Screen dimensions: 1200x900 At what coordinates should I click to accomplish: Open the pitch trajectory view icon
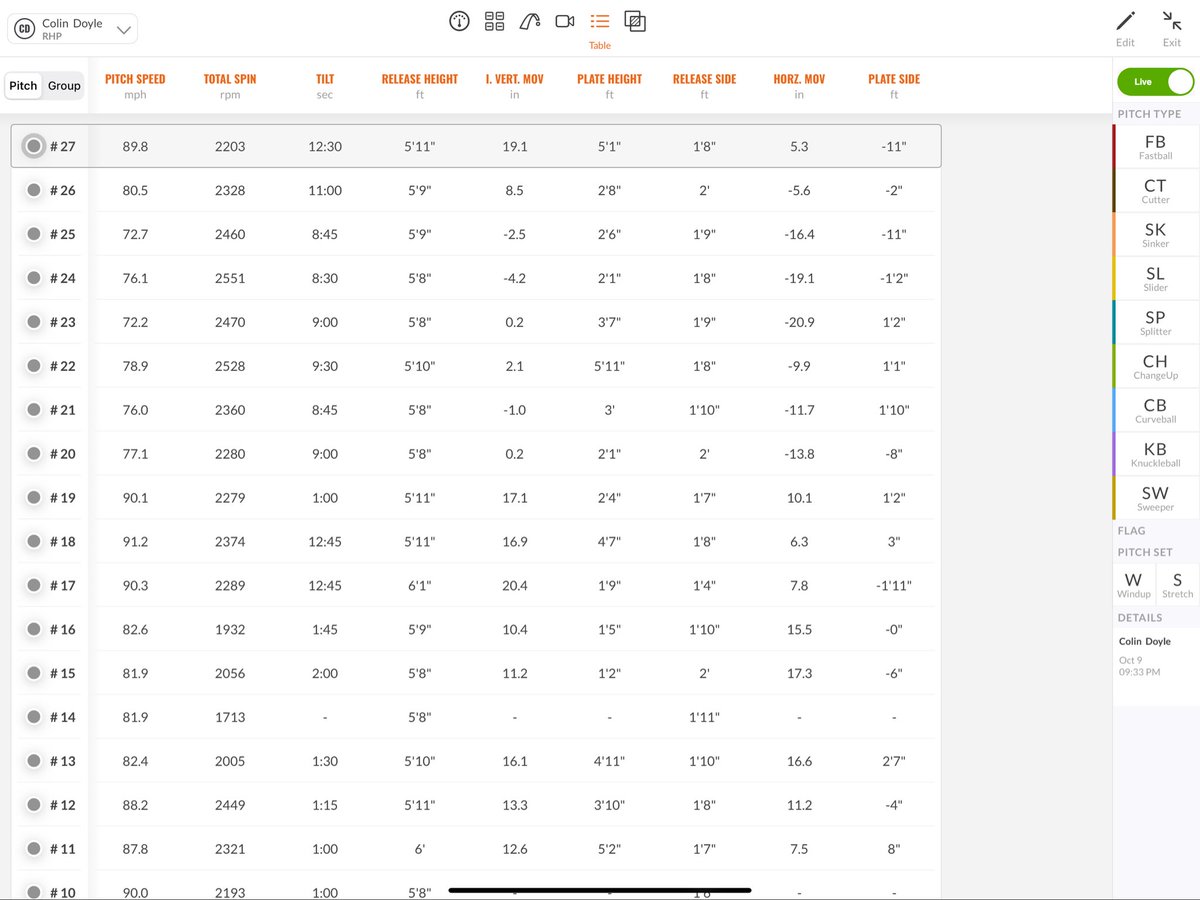point(530,21)
